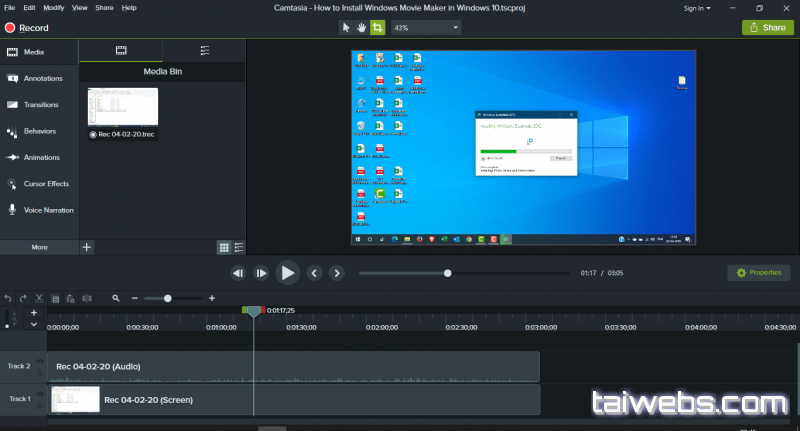Activate the Pan hand tool
The image size is (800, 431).
click(x=360, y=28)
